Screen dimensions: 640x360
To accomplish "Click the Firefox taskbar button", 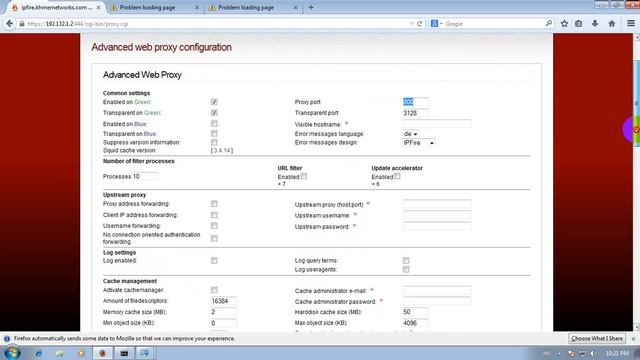I will pos(102,353).
